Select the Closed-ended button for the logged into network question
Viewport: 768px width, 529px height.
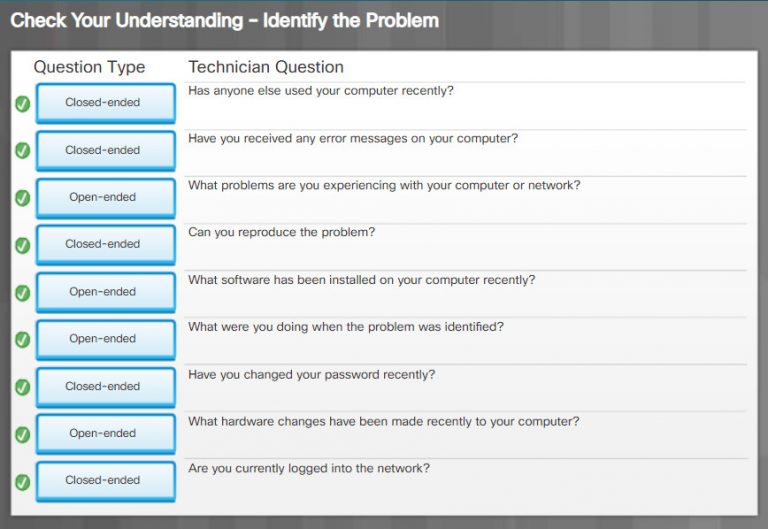click(105, 481)
